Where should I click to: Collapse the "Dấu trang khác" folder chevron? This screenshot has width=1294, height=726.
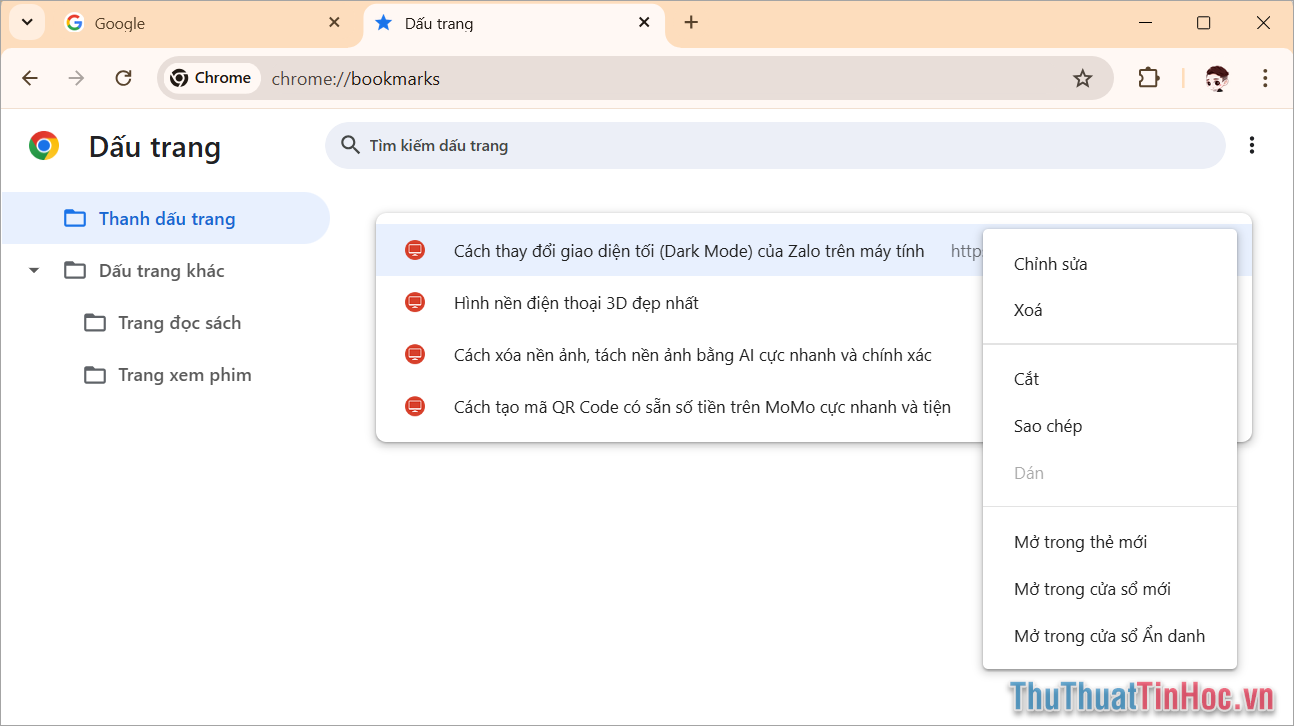click(x=33, y=270)
